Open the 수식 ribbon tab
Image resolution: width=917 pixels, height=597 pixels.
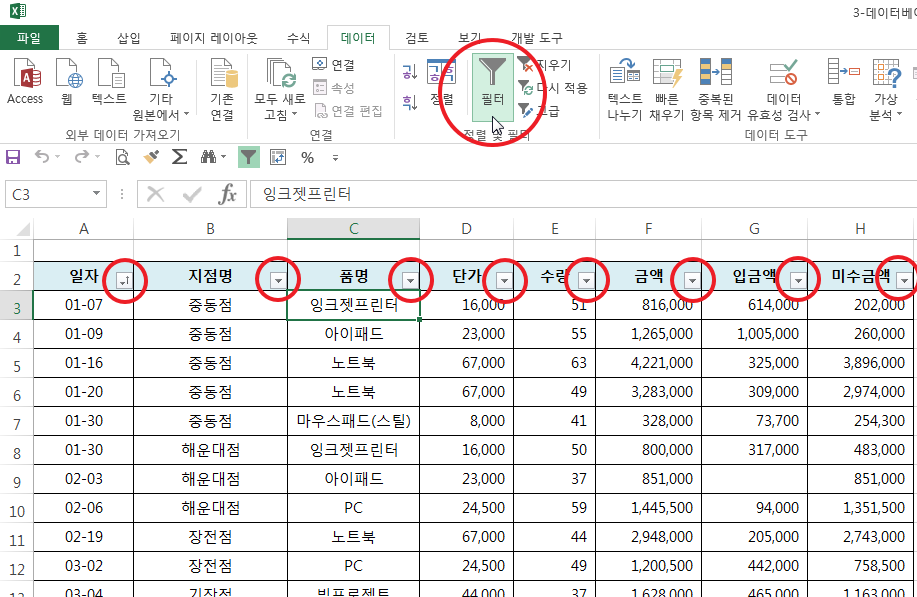tap(298, 38)
